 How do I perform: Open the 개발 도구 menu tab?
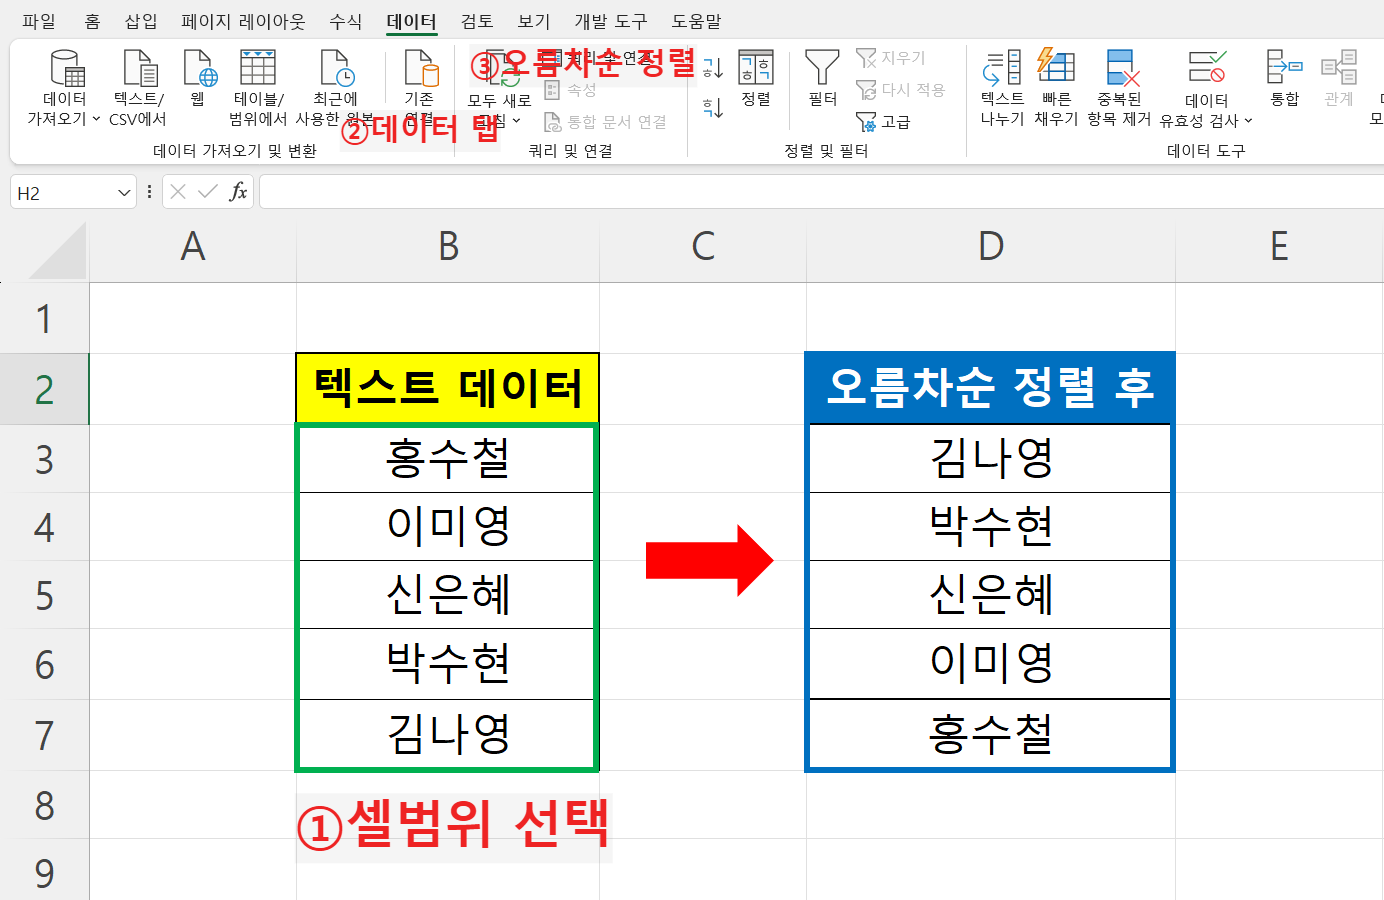click(610, 20)
